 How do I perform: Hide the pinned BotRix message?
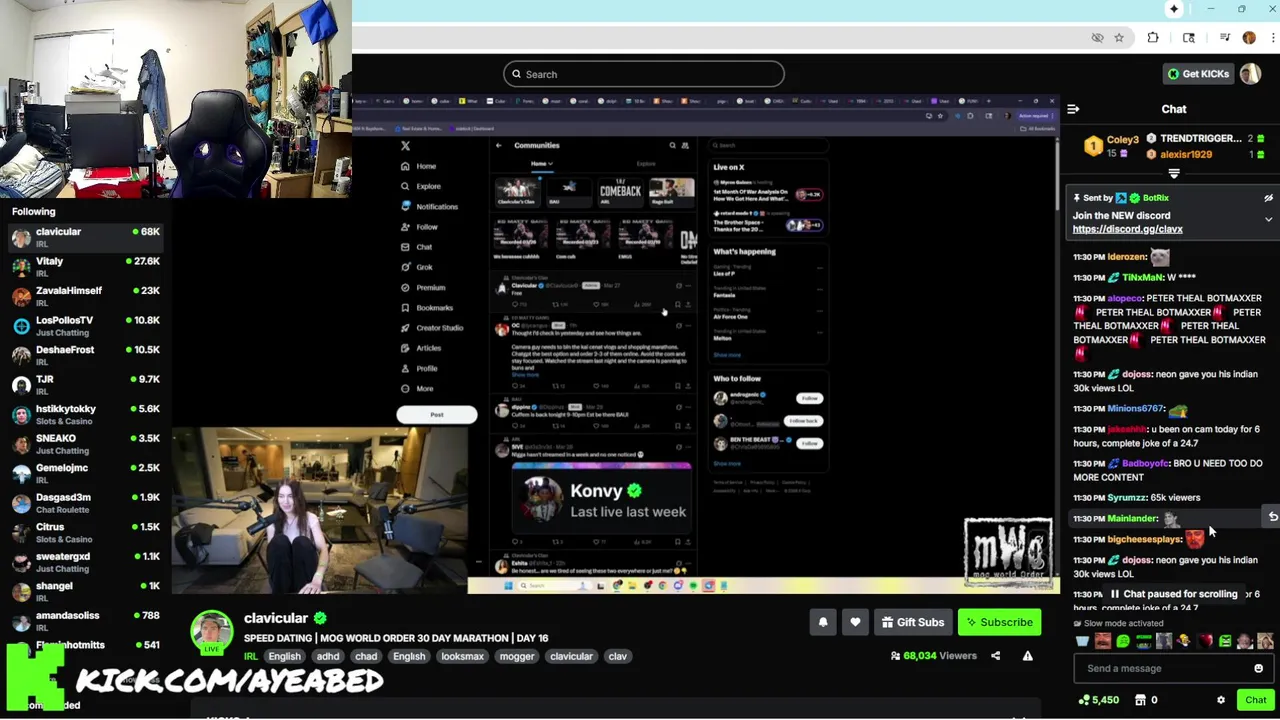click(1268, 198)
